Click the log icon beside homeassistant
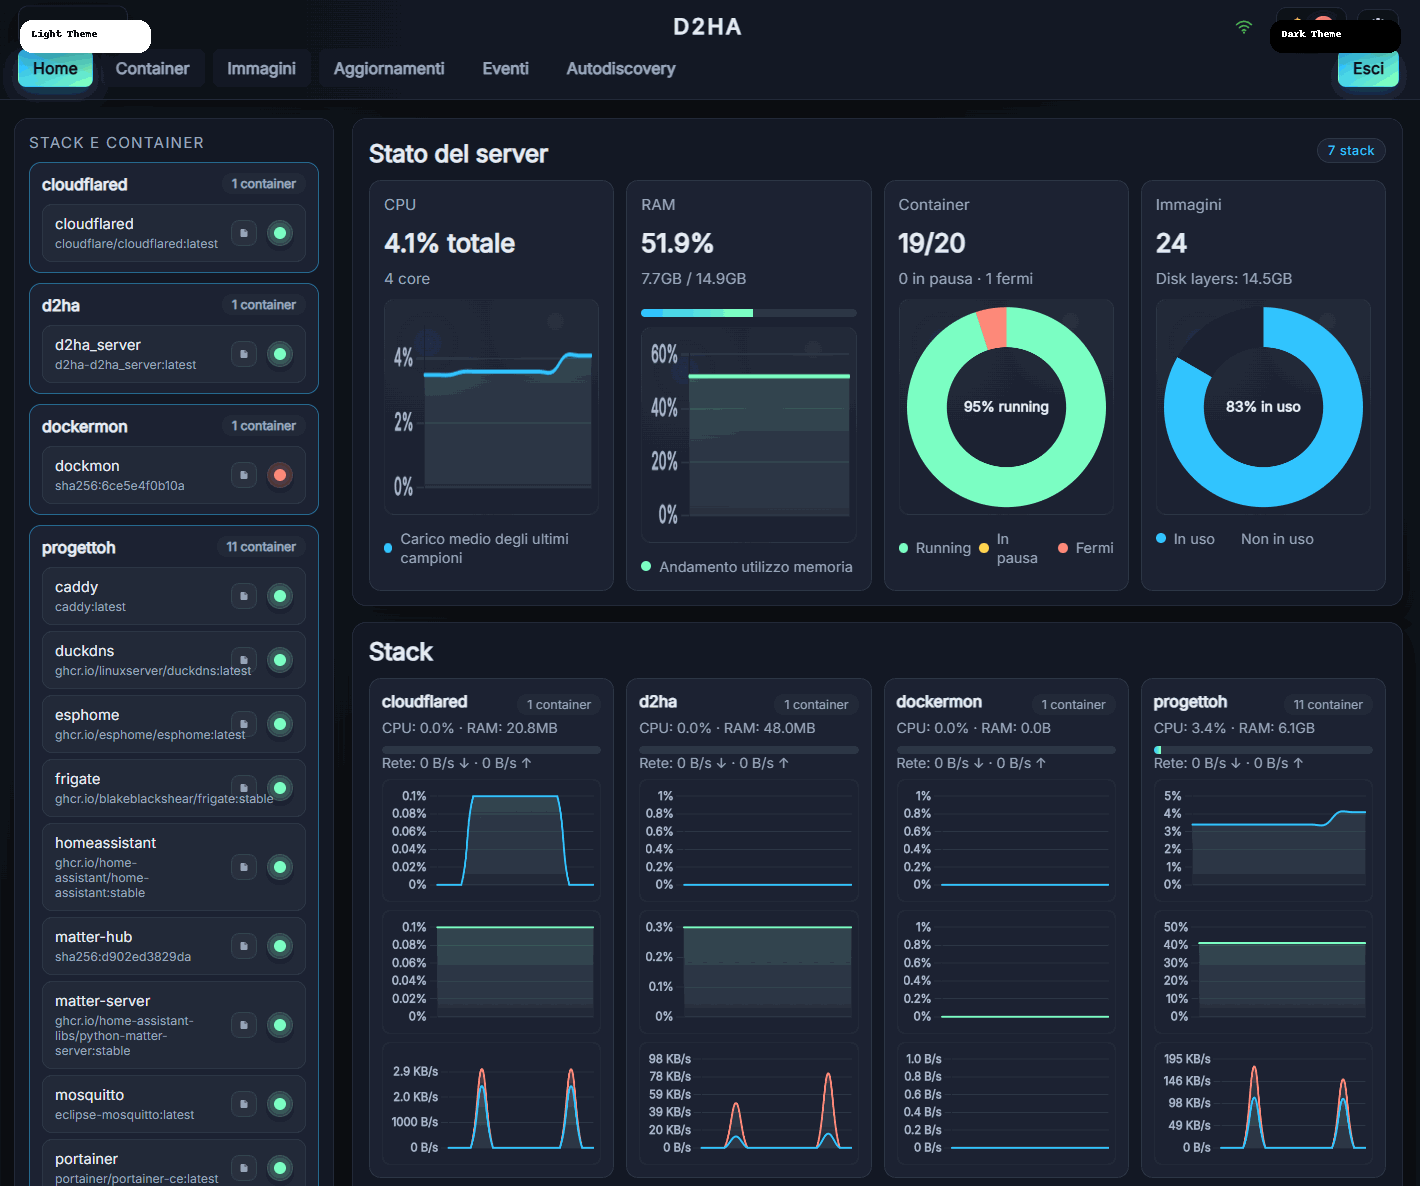Screen dimensions: 1420x1186 coord(244,867)
